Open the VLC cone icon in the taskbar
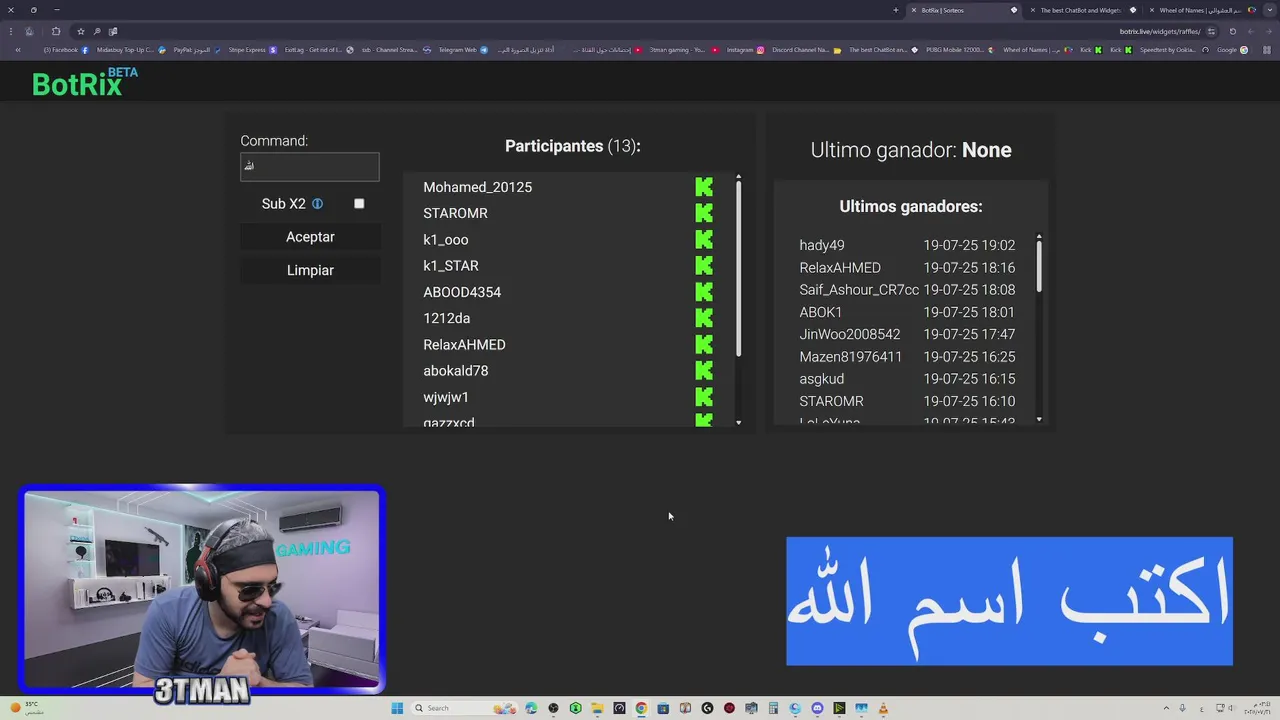 (x=883, y=708)
